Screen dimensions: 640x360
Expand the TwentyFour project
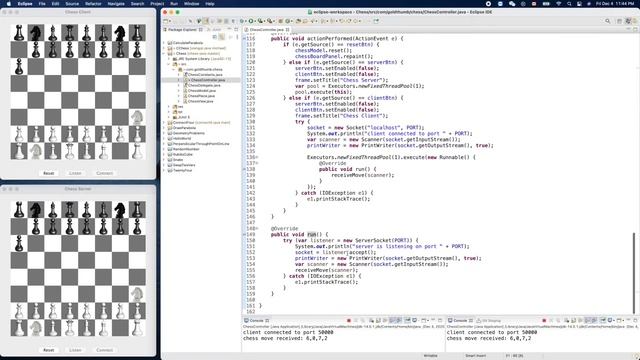click(164, 170)
